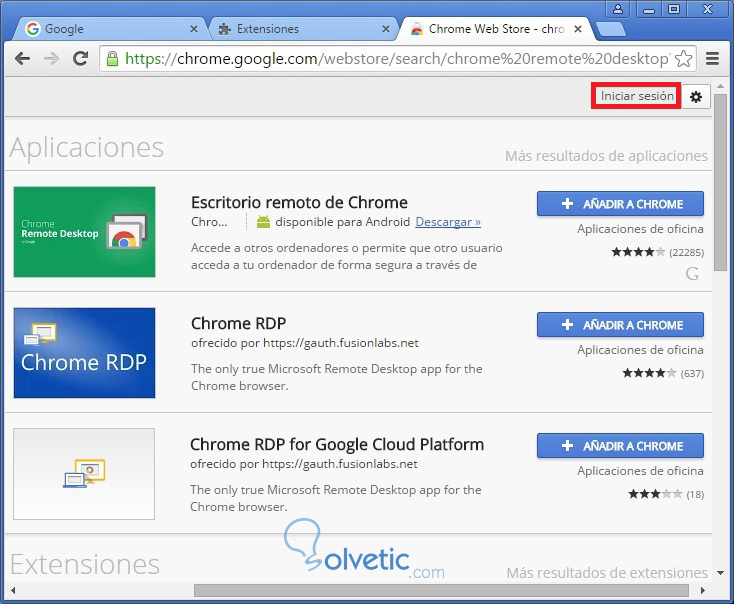Click the Google G badge icon
Image resolution: width=734 pixels, height=604 pixels.
692,273
